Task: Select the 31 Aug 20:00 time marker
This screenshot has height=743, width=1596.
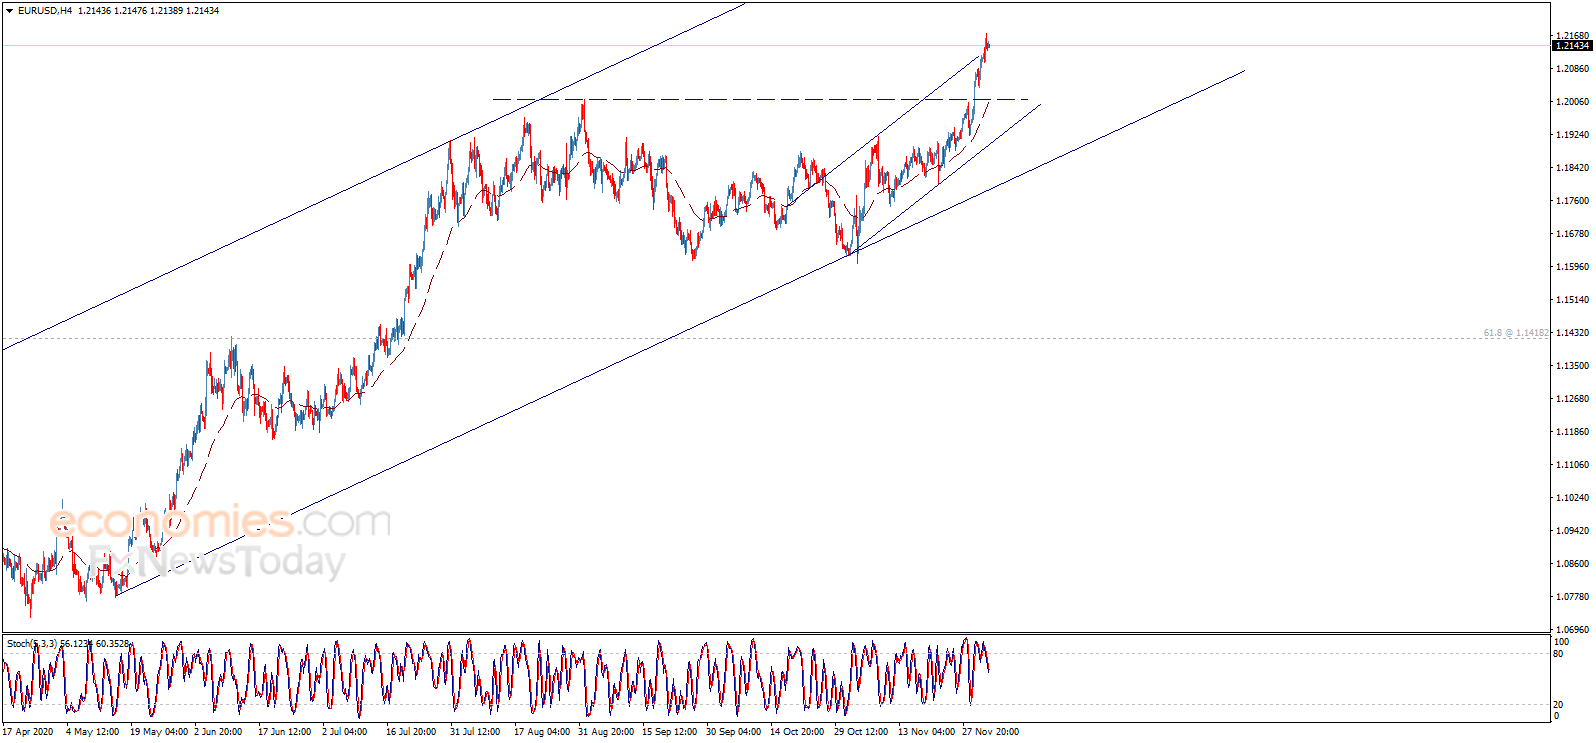Action: 605,732
